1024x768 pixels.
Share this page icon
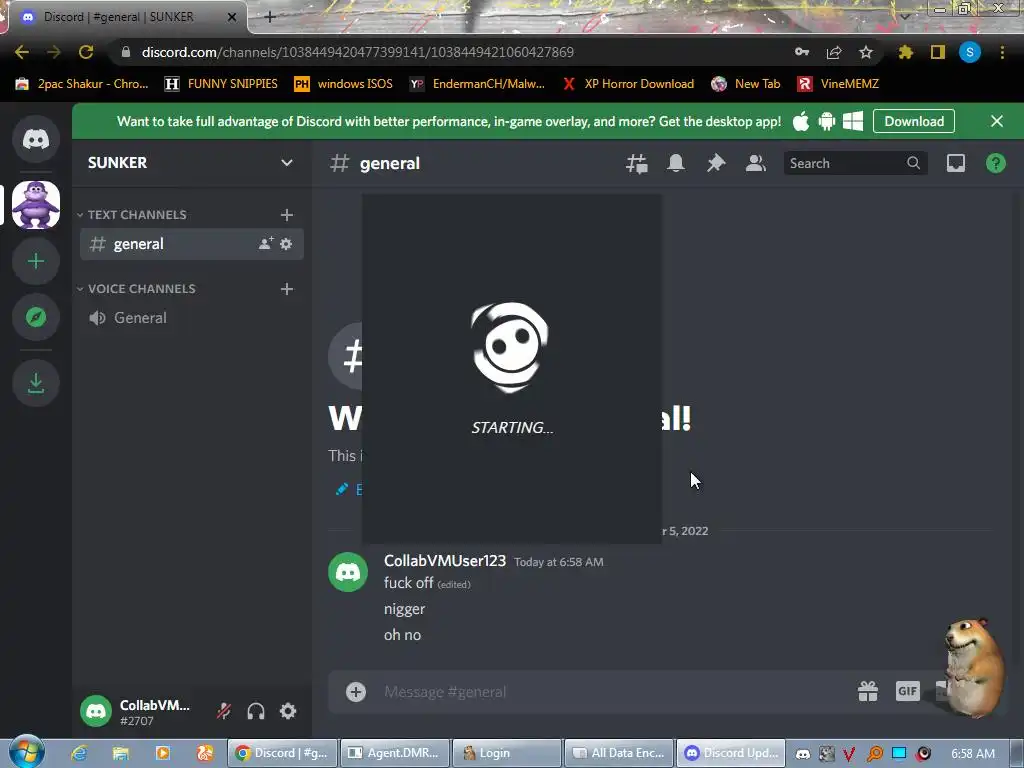[834, 52]
